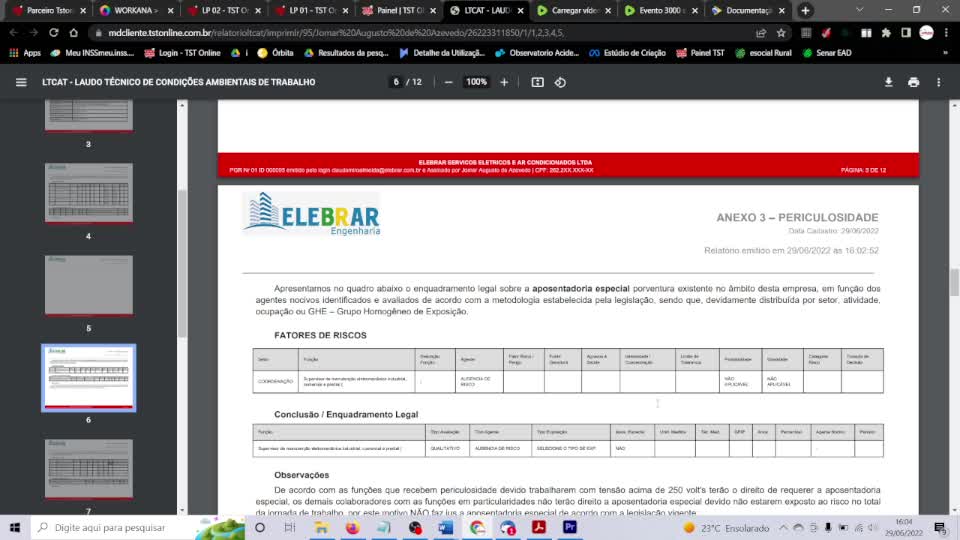Open Chrome from taskbar
The width and height of the screenshot is (960, 540).
[477, 527]
